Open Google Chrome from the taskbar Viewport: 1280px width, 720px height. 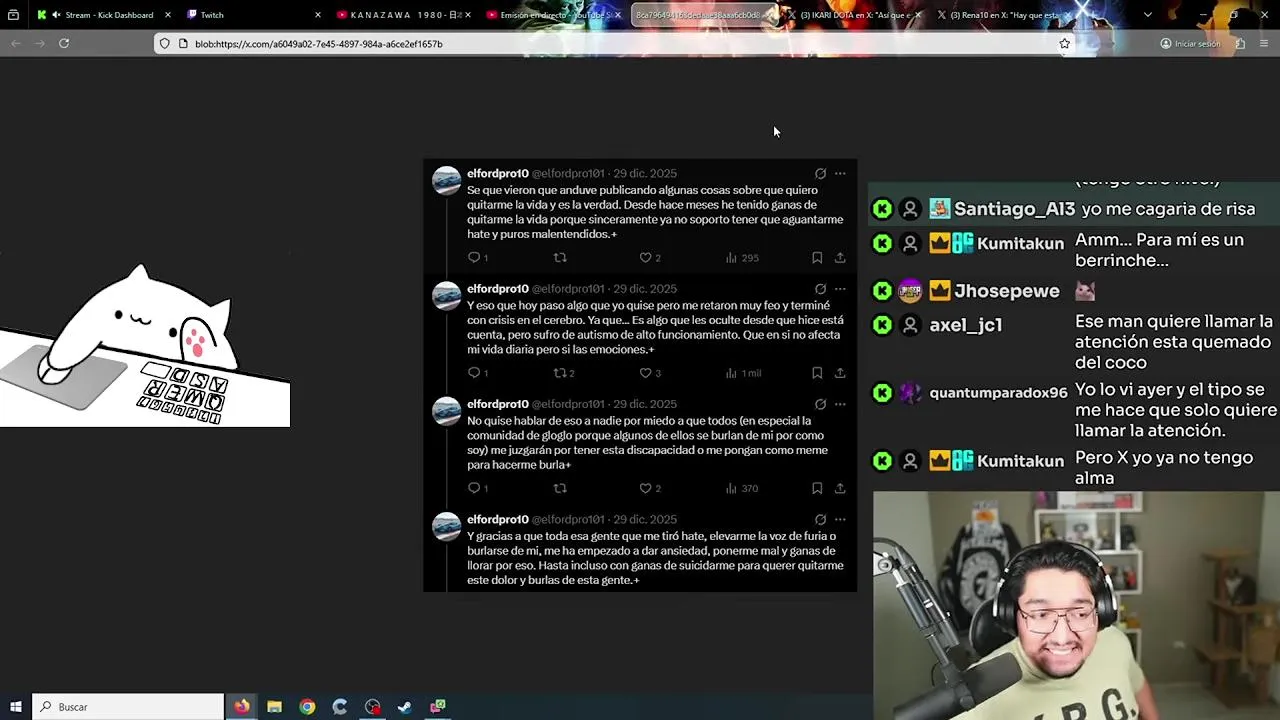[307, 707]
